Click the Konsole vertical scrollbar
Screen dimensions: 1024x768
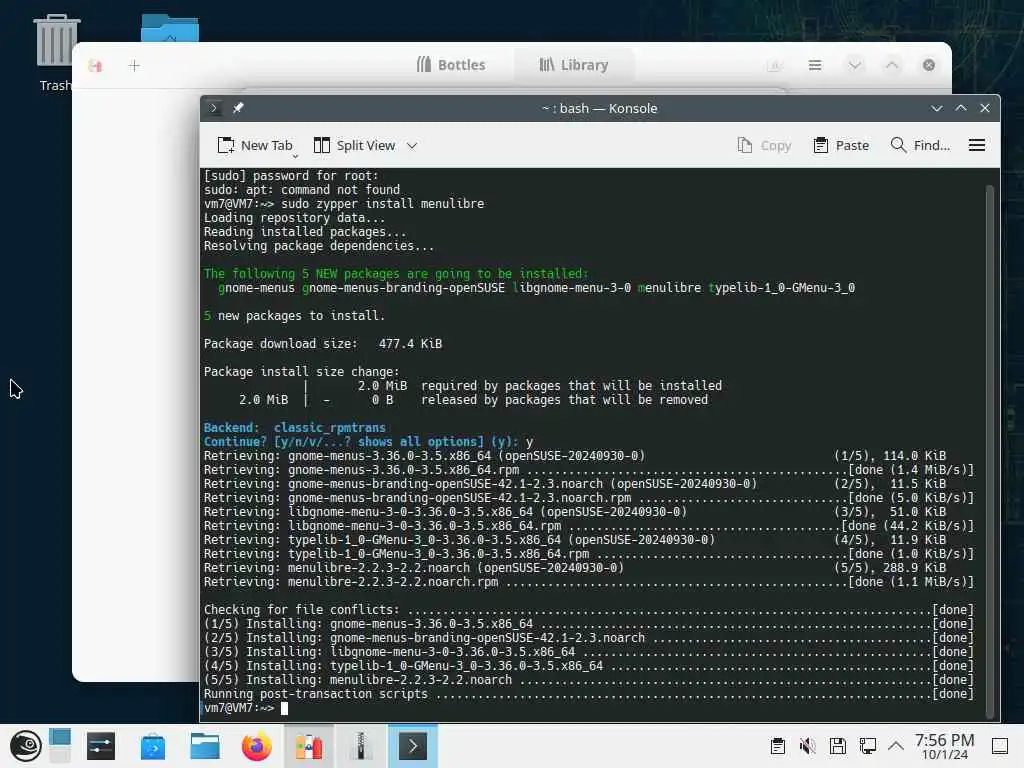point(990,451)
